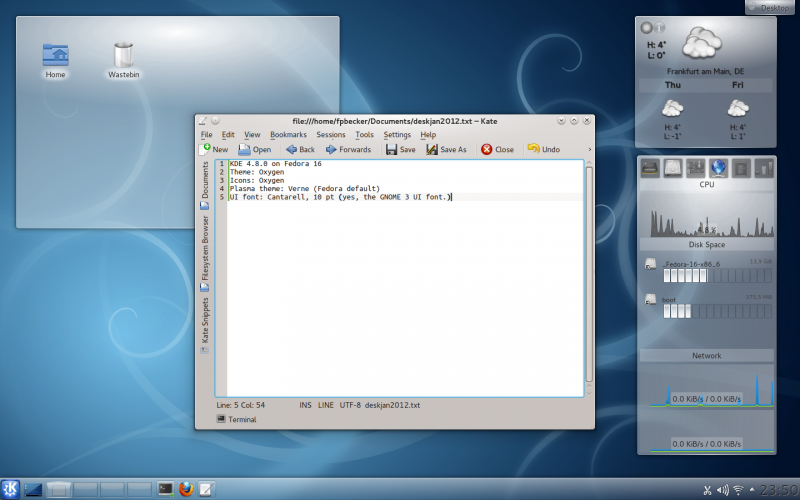Open the Settings menu
This screenshot has width=800, height=500.
click(397, 135)
